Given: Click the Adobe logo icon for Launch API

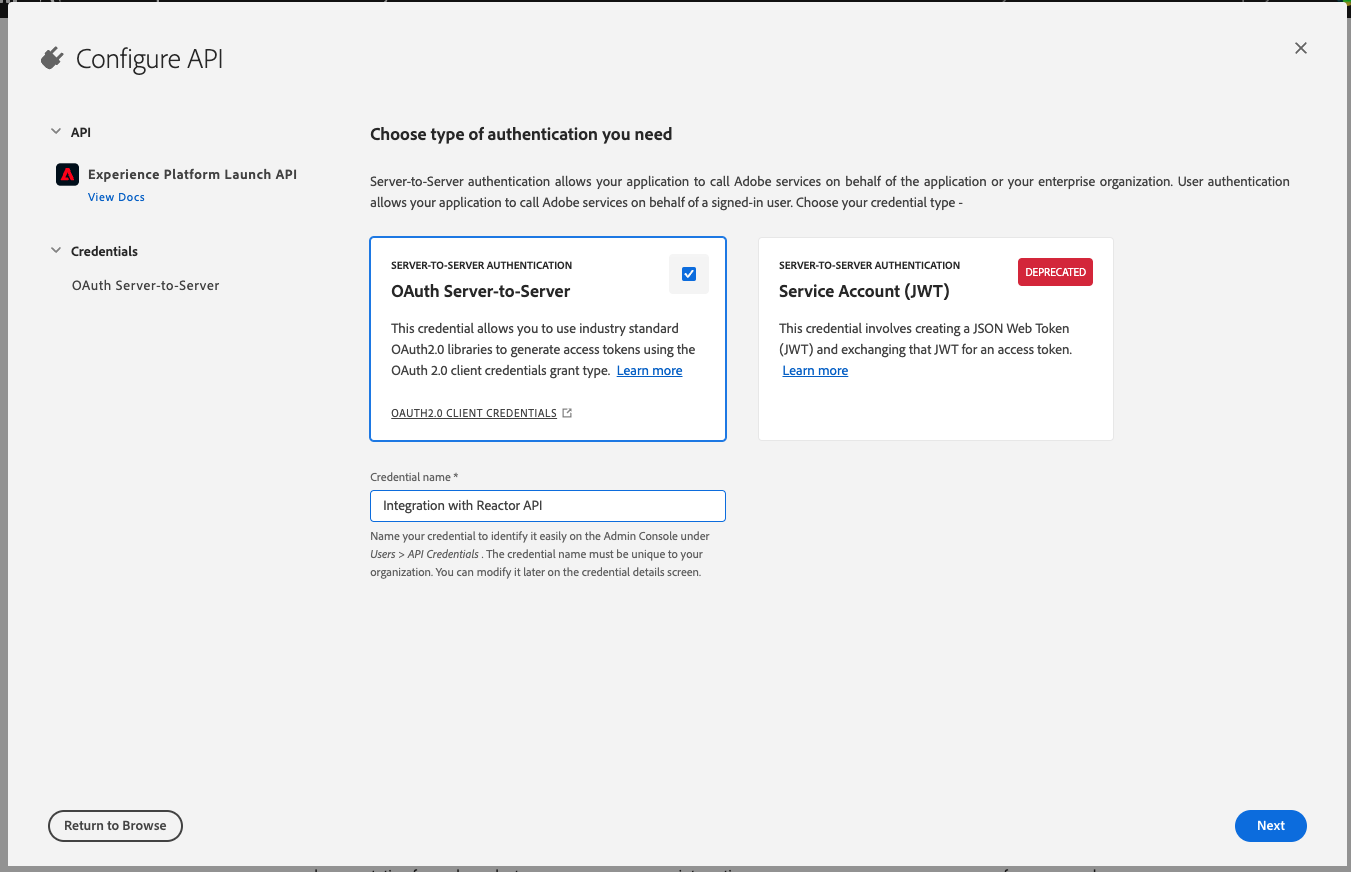Looking at the screenshot, I should (x=67, y=174).
